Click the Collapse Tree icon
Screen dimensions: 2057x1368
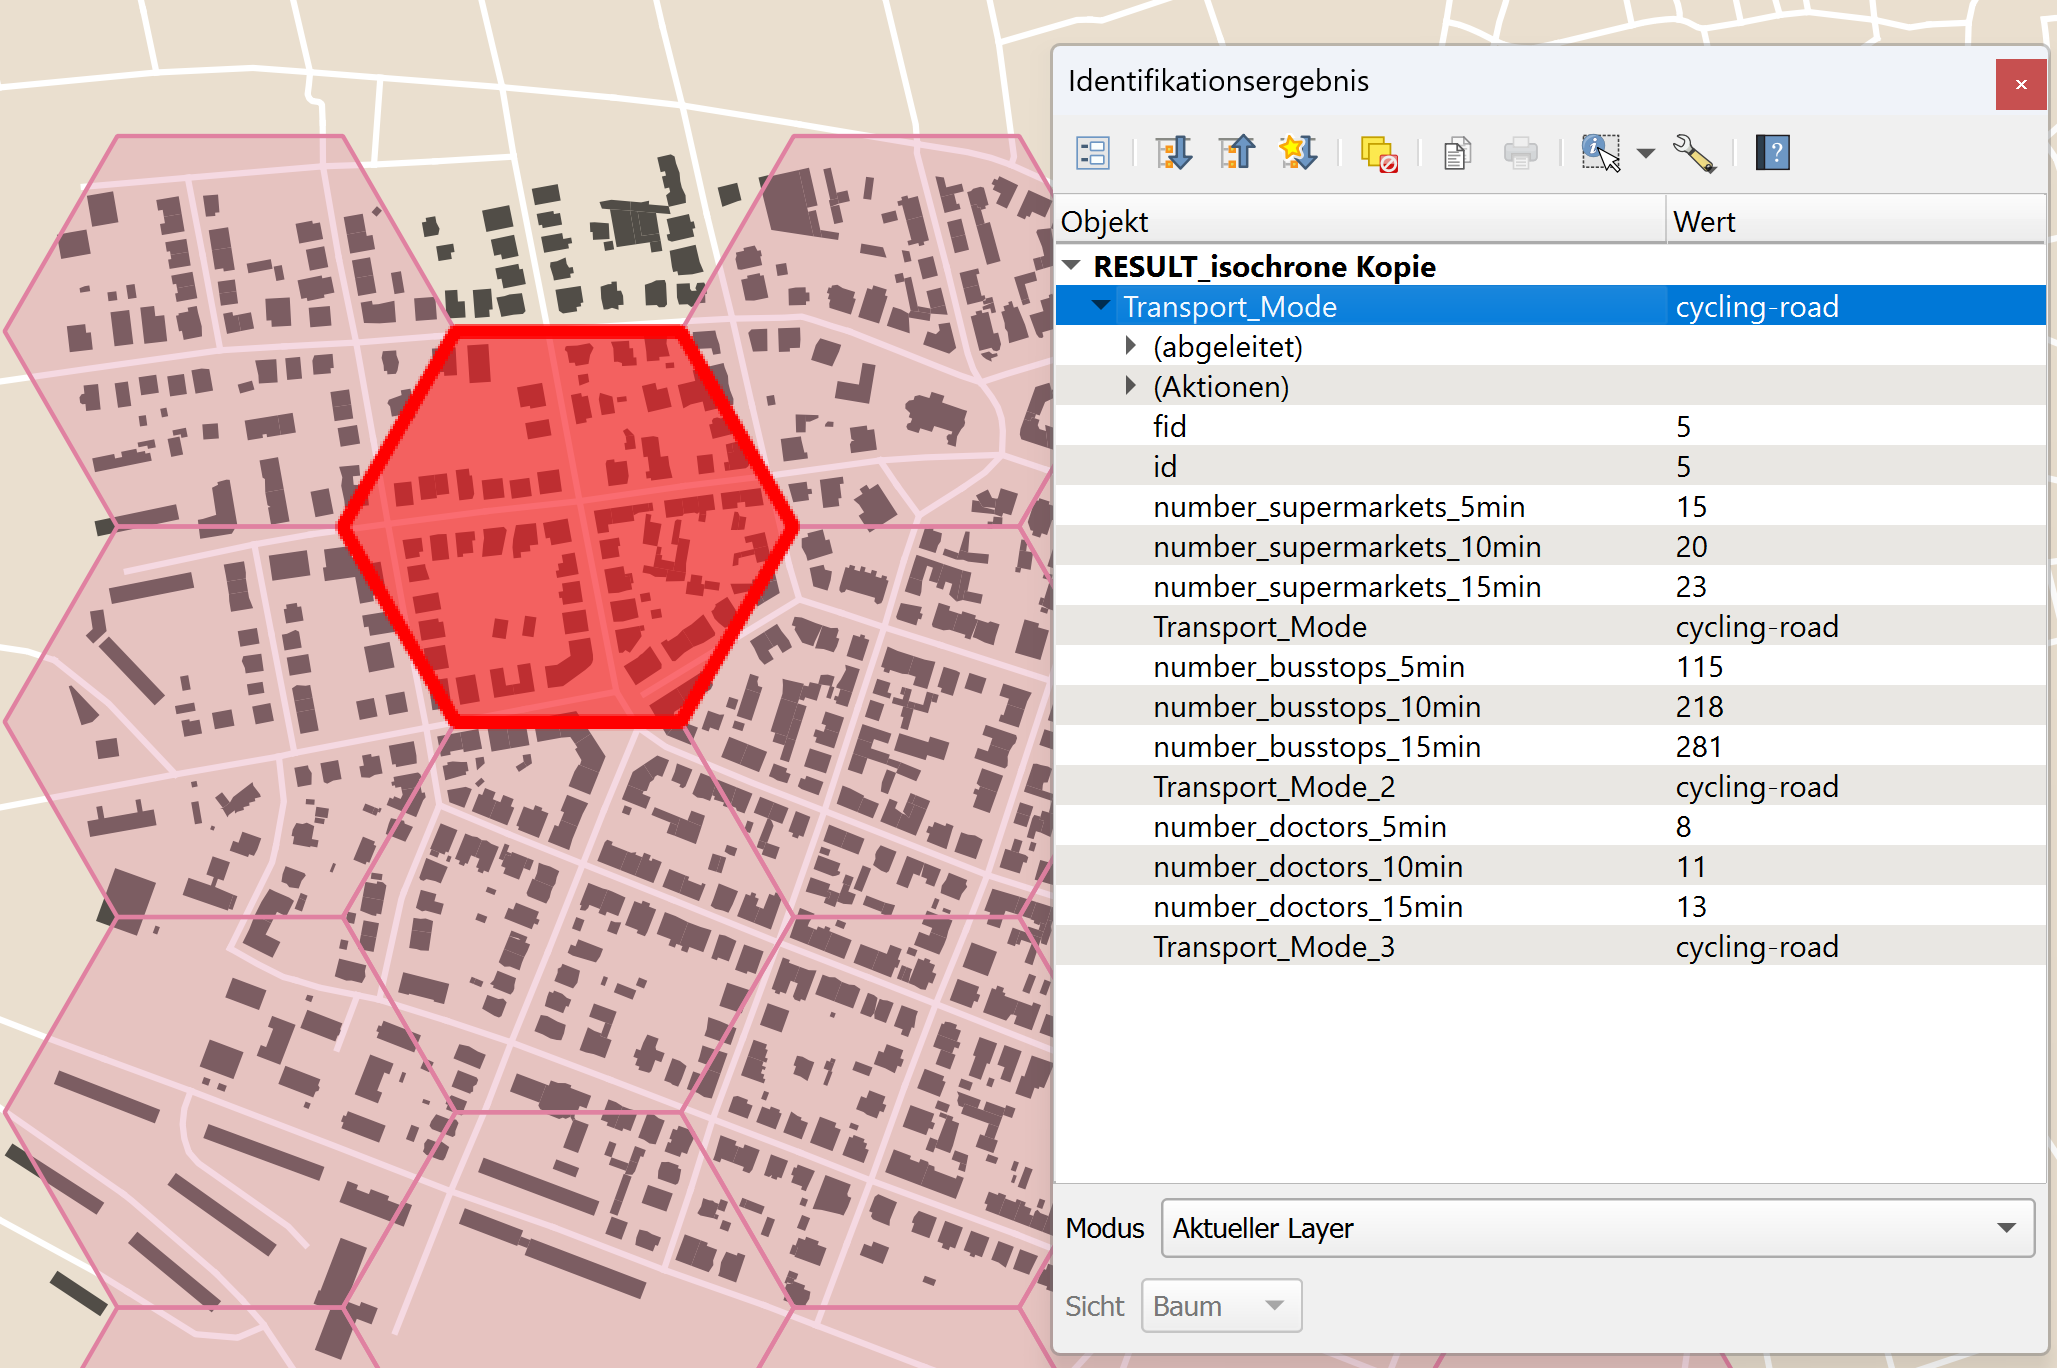[1236, 153]
